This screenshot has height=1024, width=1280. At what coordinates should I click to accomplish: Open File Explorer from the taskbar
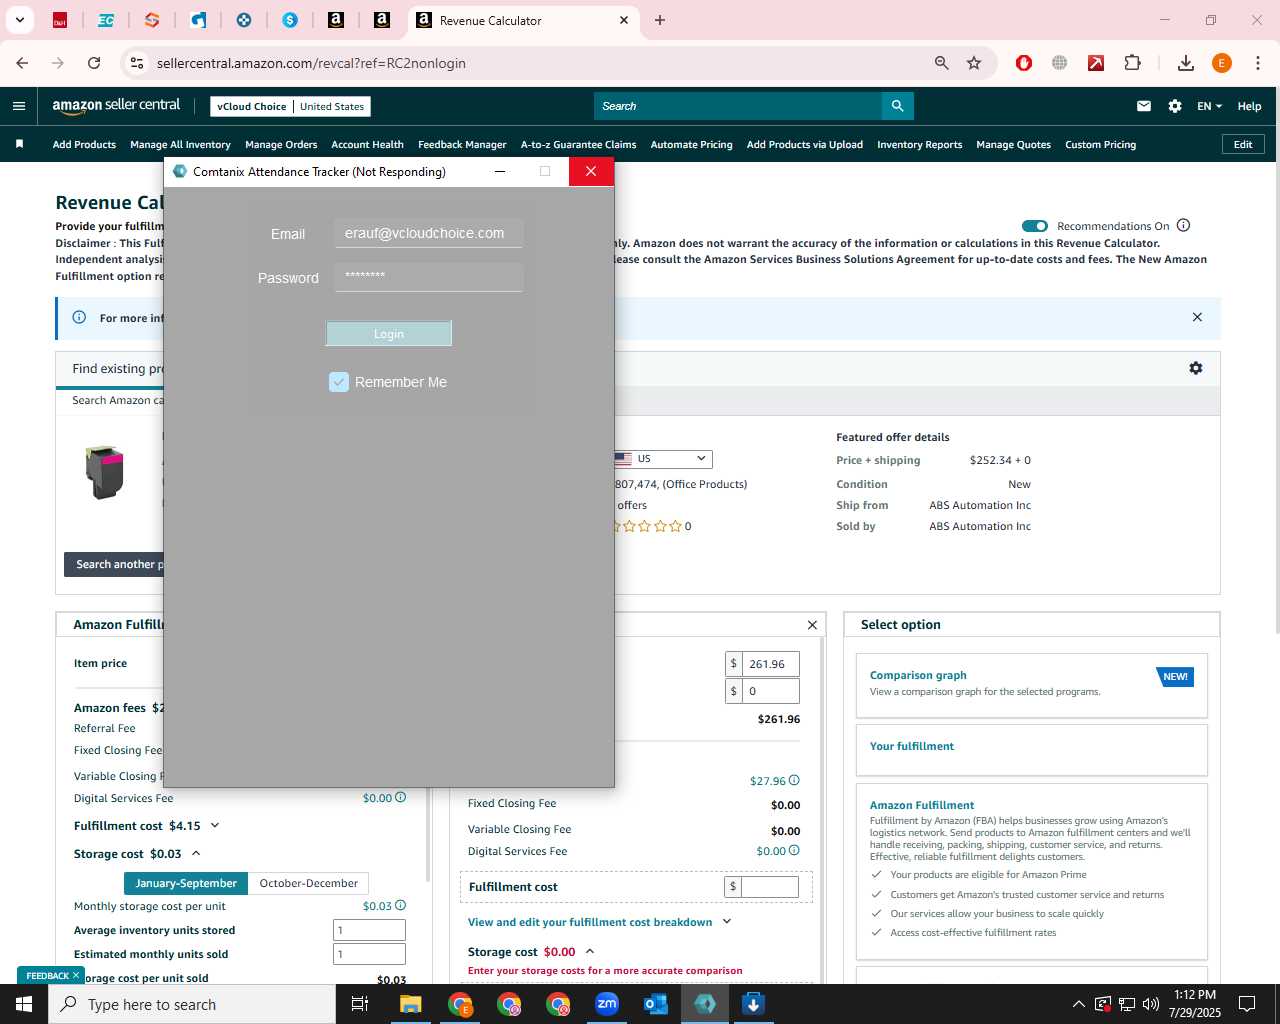pos(411,1004)
